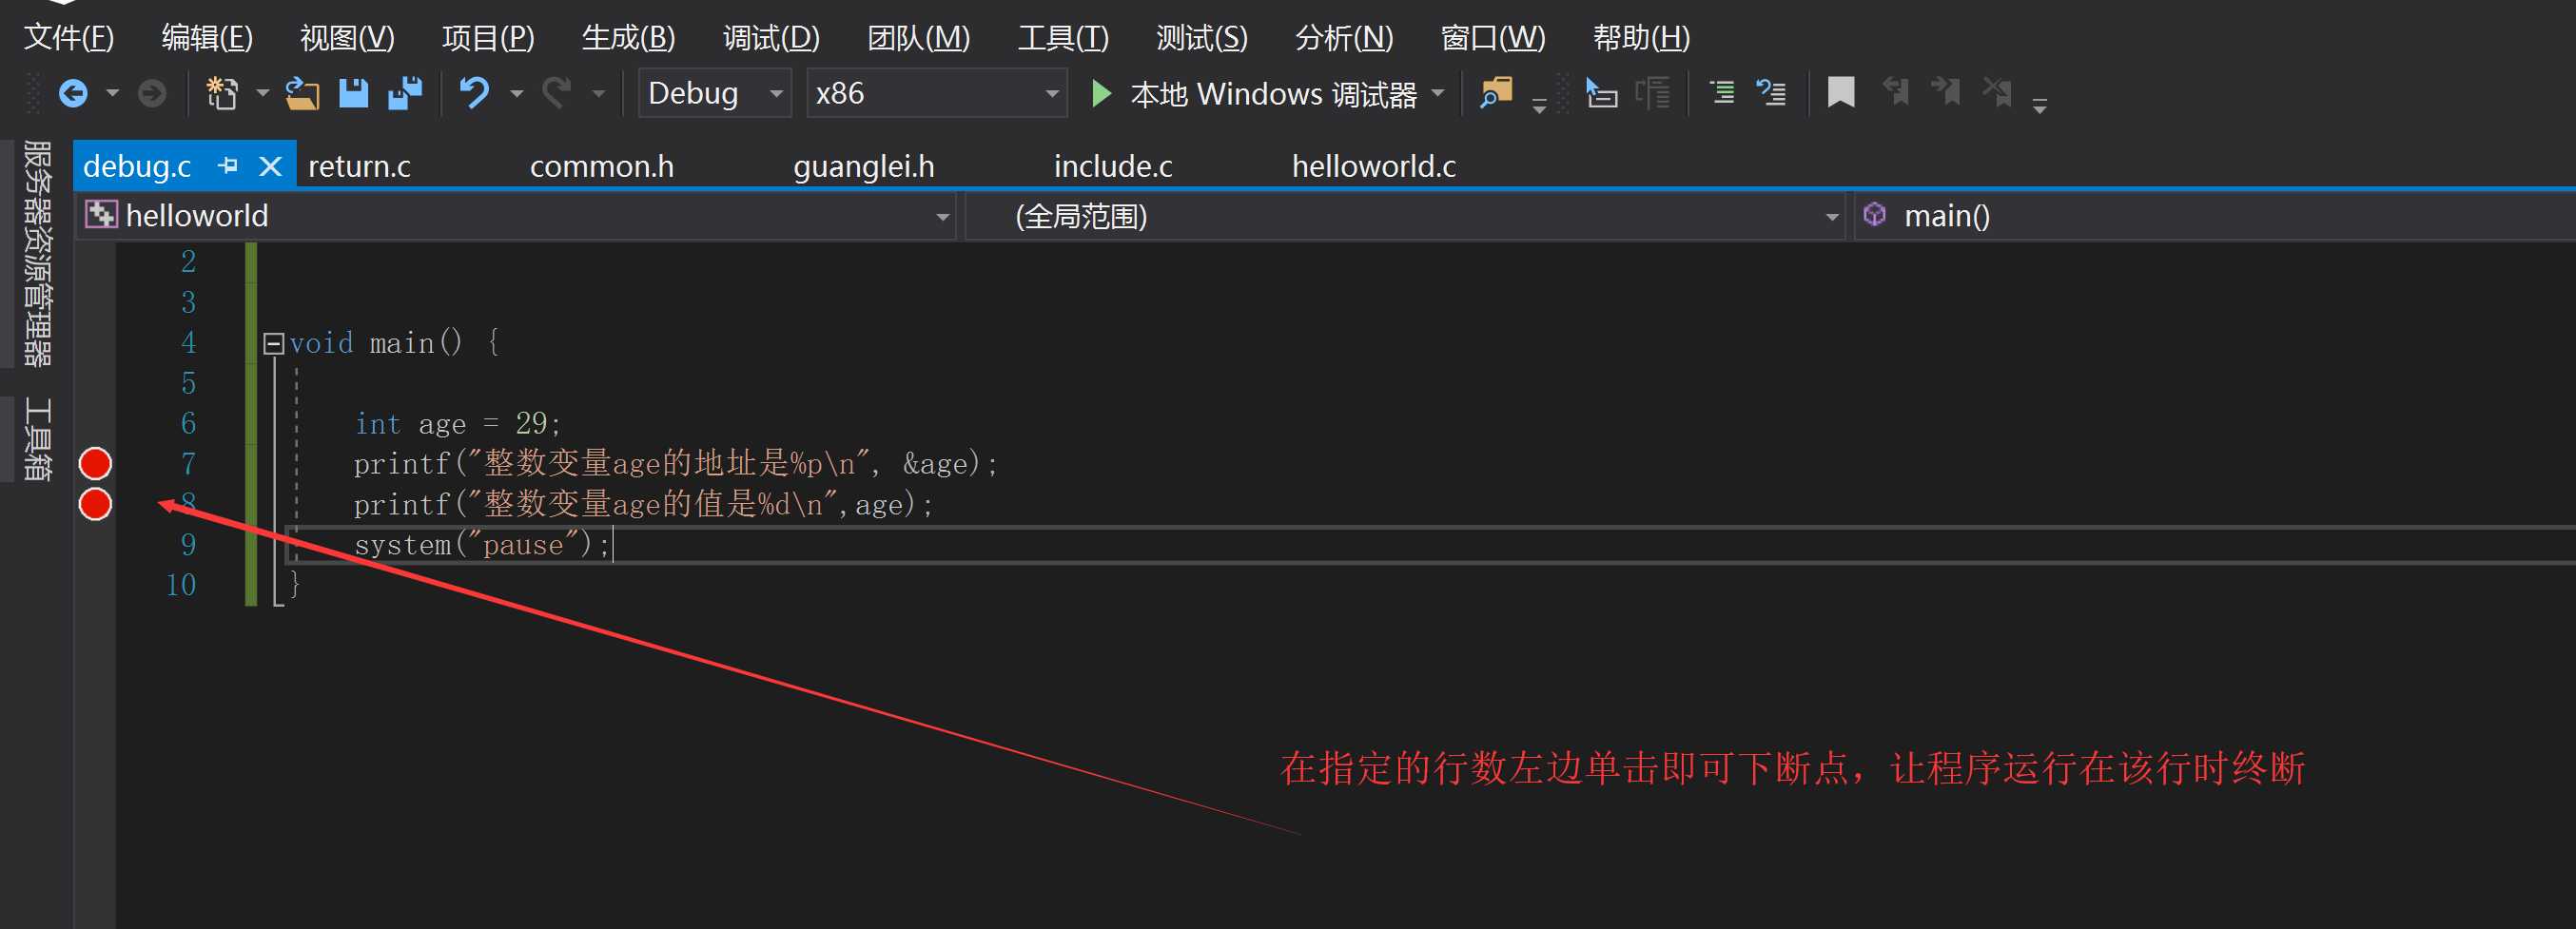The width and height of the screenshot is (2576, 929).
Task: Pin the debug.c tab
Action: [228, 165]
